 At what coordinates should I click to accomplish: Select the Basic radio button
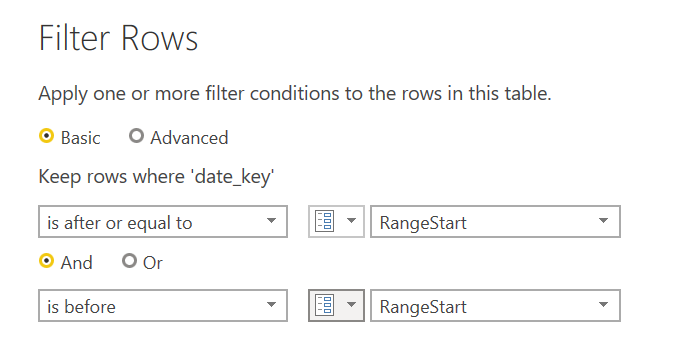pos(46,136)
